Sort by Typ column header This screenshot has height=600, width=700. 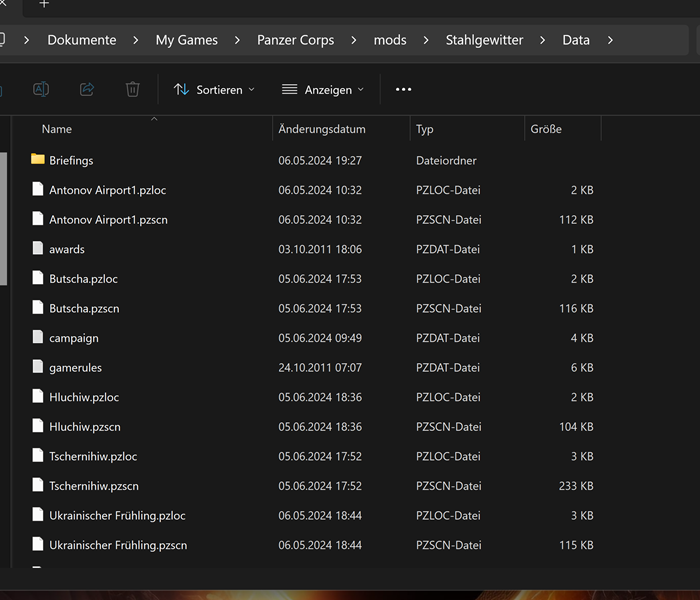[425, 129]
